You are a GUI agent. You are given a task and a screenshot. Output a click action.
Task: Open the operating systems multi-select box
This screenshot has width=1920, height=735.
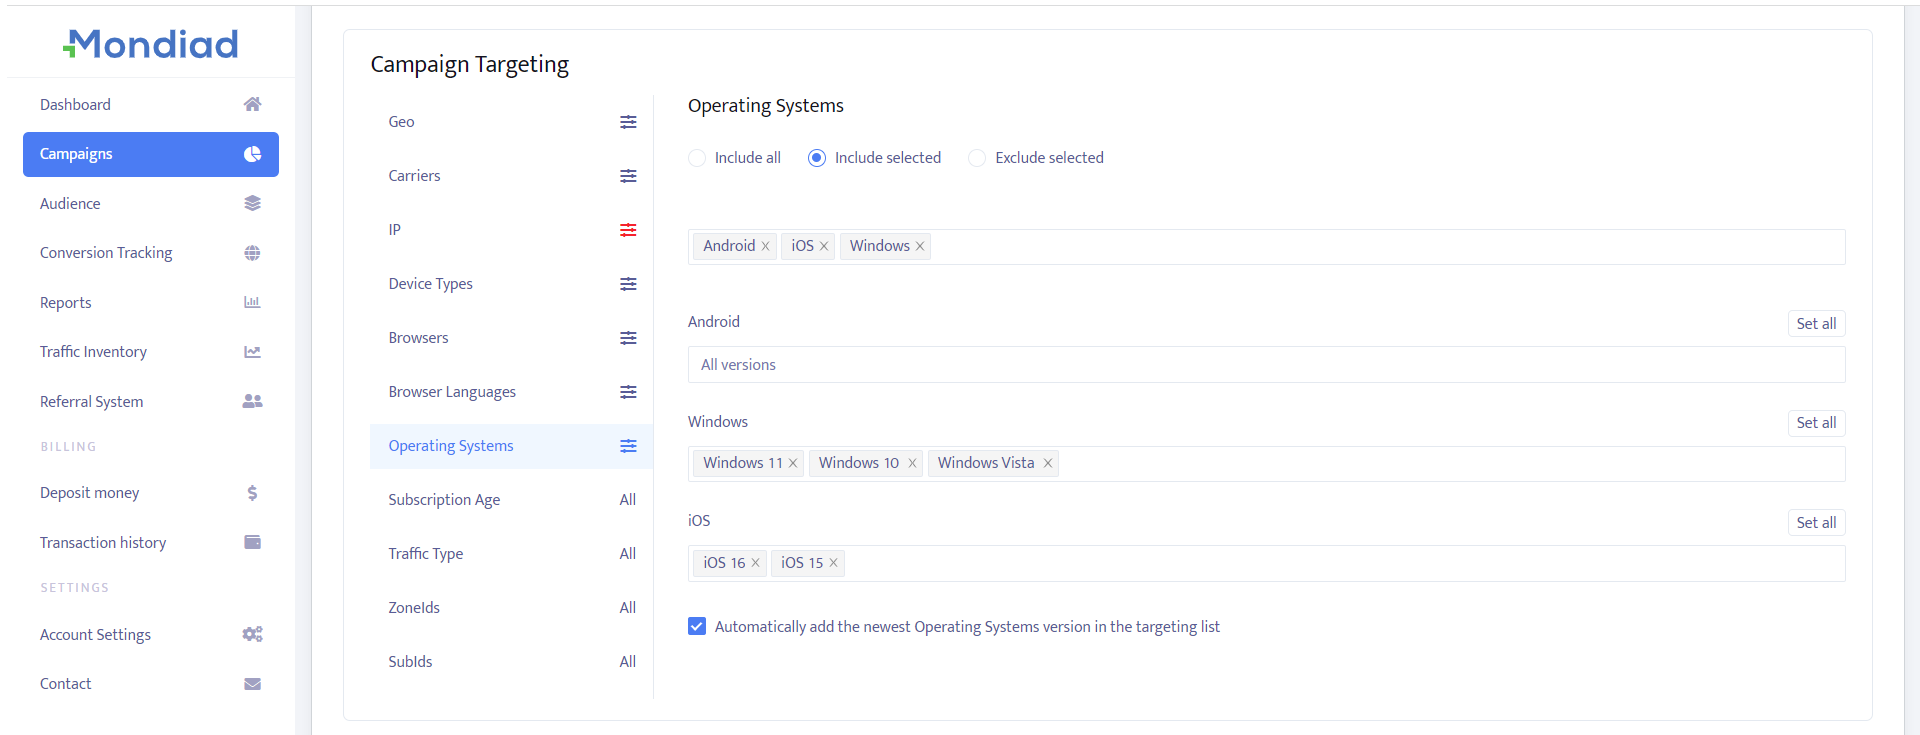(x=1385, y=247)
